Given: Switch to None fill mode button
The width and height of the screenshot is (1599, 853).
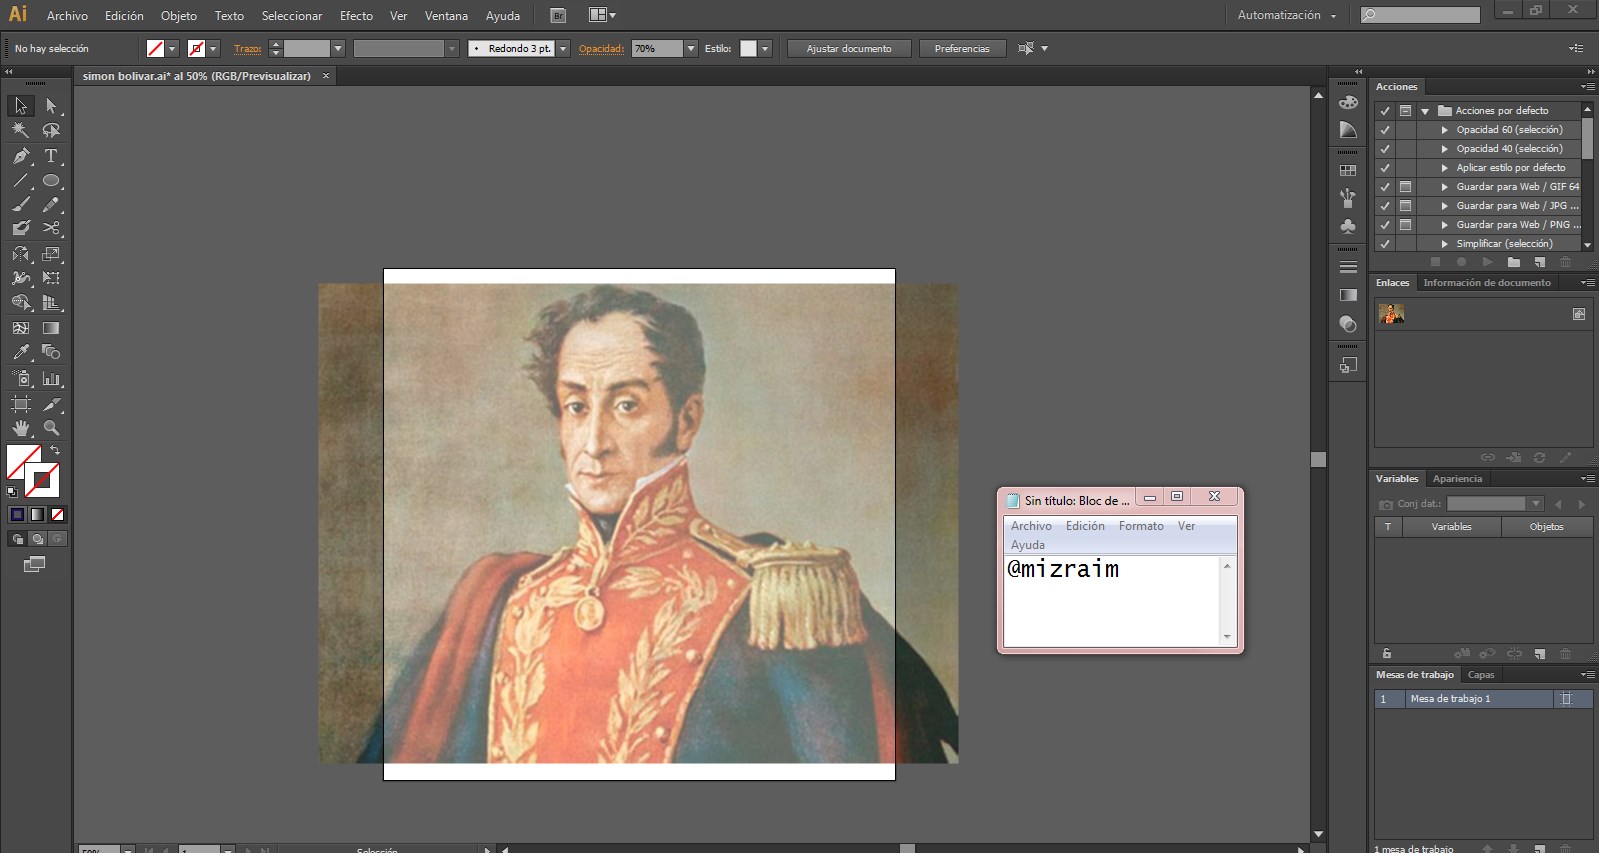Looking at the screenshot, I should [x=57, y=515].
